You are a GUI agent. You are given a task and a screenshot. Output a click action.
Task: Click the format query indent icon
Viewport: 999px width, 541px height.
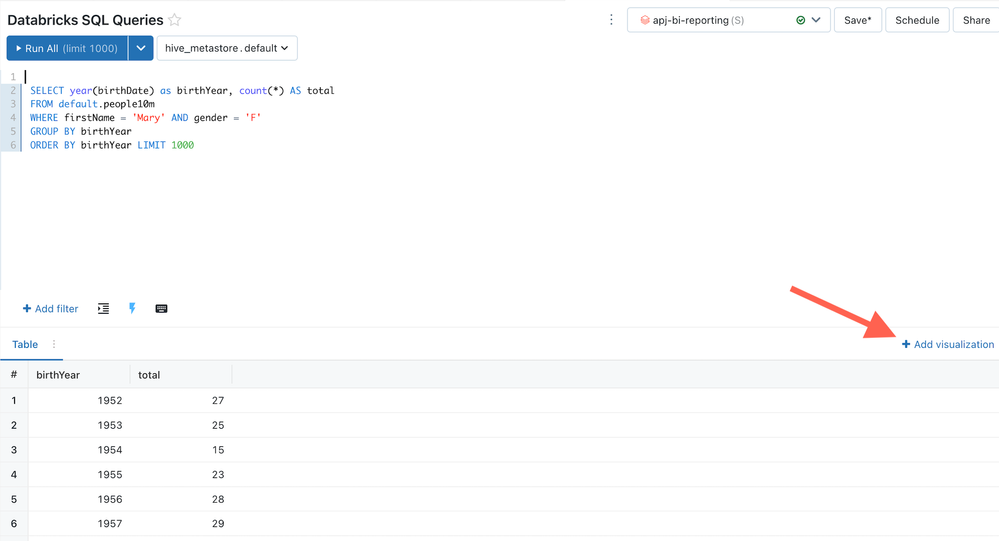103,309
